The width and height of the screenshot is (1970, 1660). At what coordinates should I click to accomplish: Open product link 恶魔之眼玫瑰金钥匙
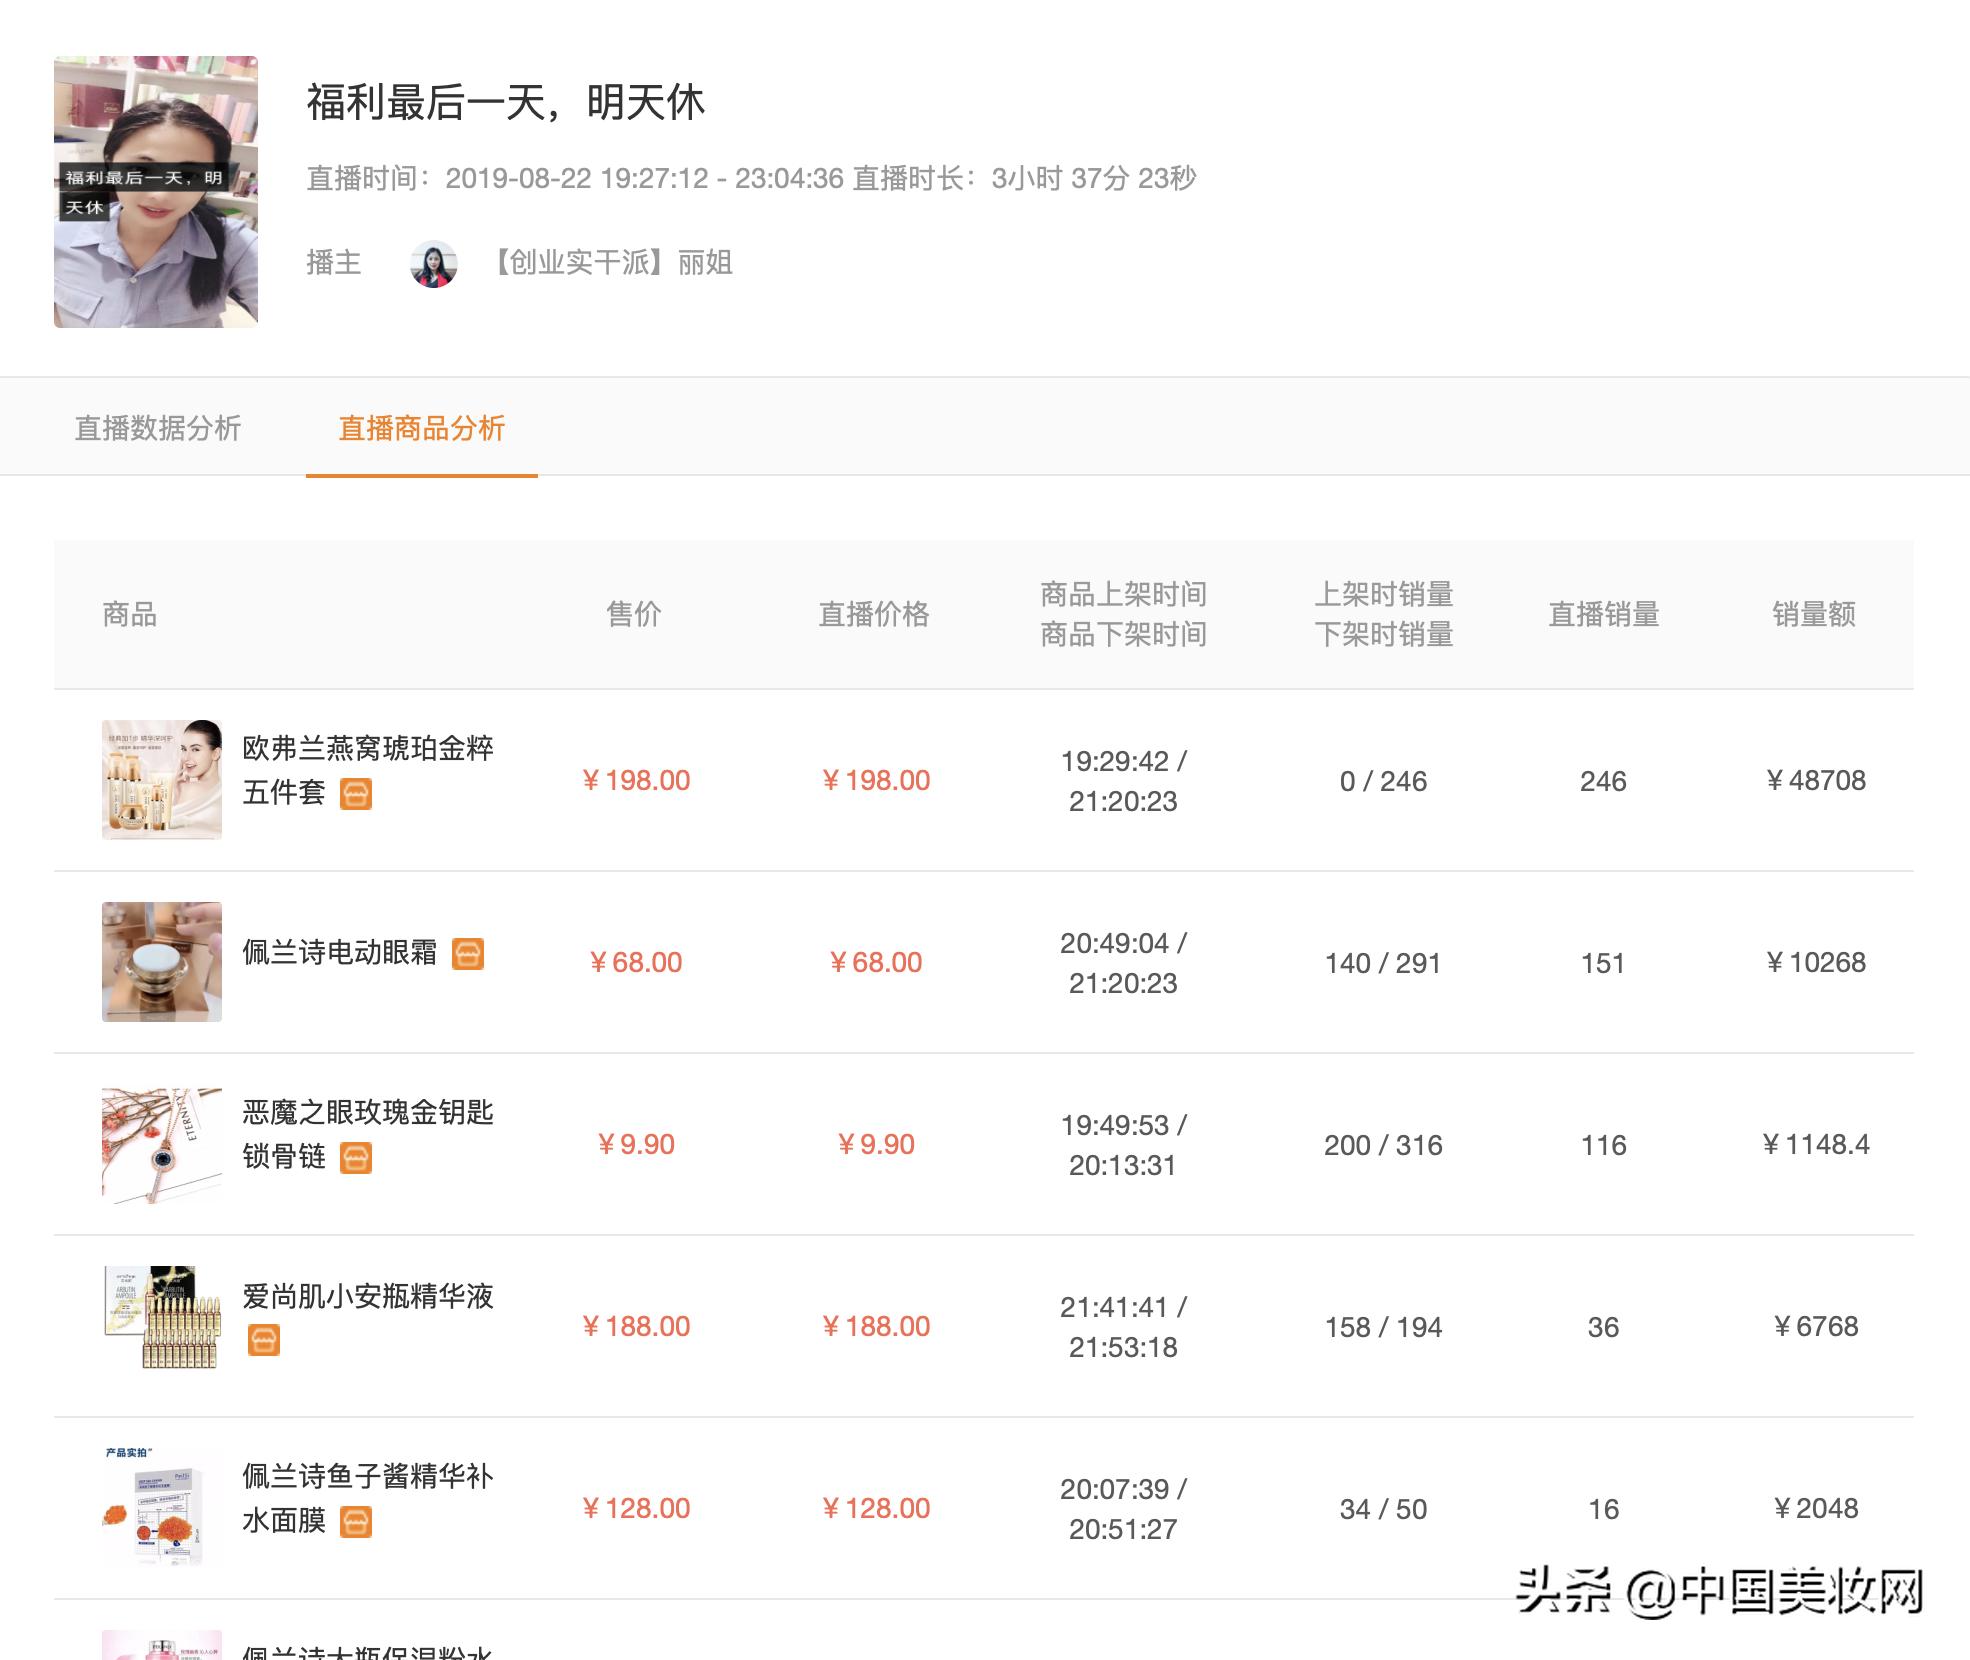point(368,1112)
